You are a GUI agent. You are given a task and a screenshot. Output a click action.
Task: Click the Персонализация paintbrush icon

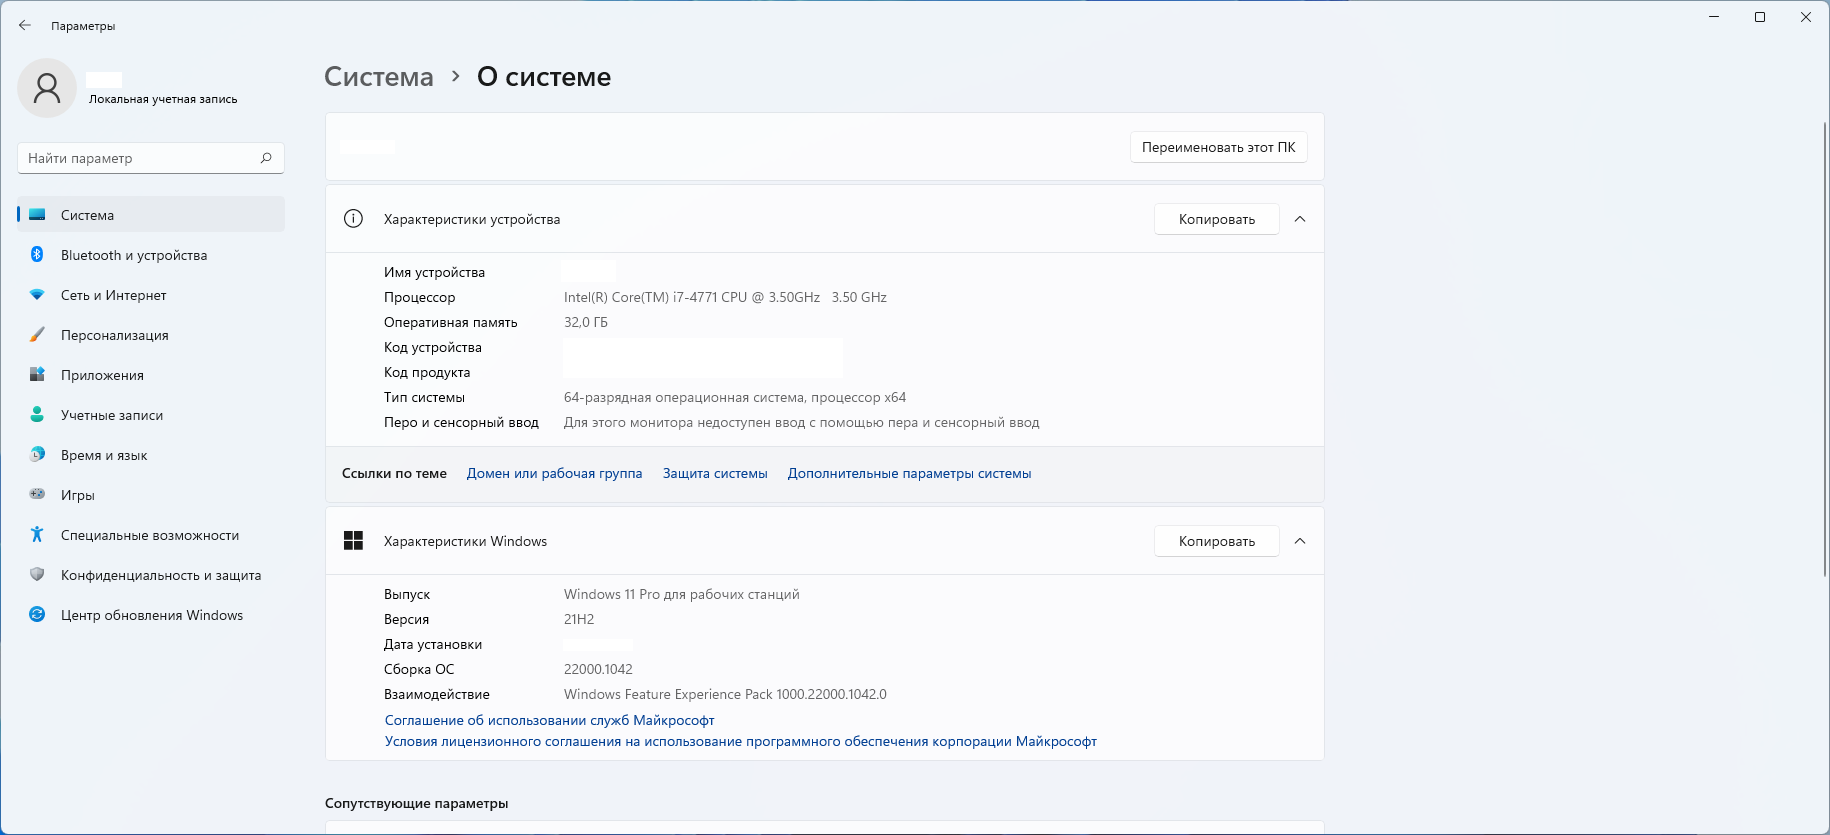pos(37,335)
